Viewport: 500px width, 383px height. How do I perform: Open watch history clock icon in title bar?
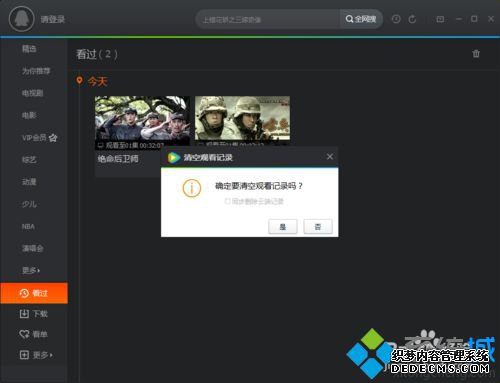(x=396, y=19)
